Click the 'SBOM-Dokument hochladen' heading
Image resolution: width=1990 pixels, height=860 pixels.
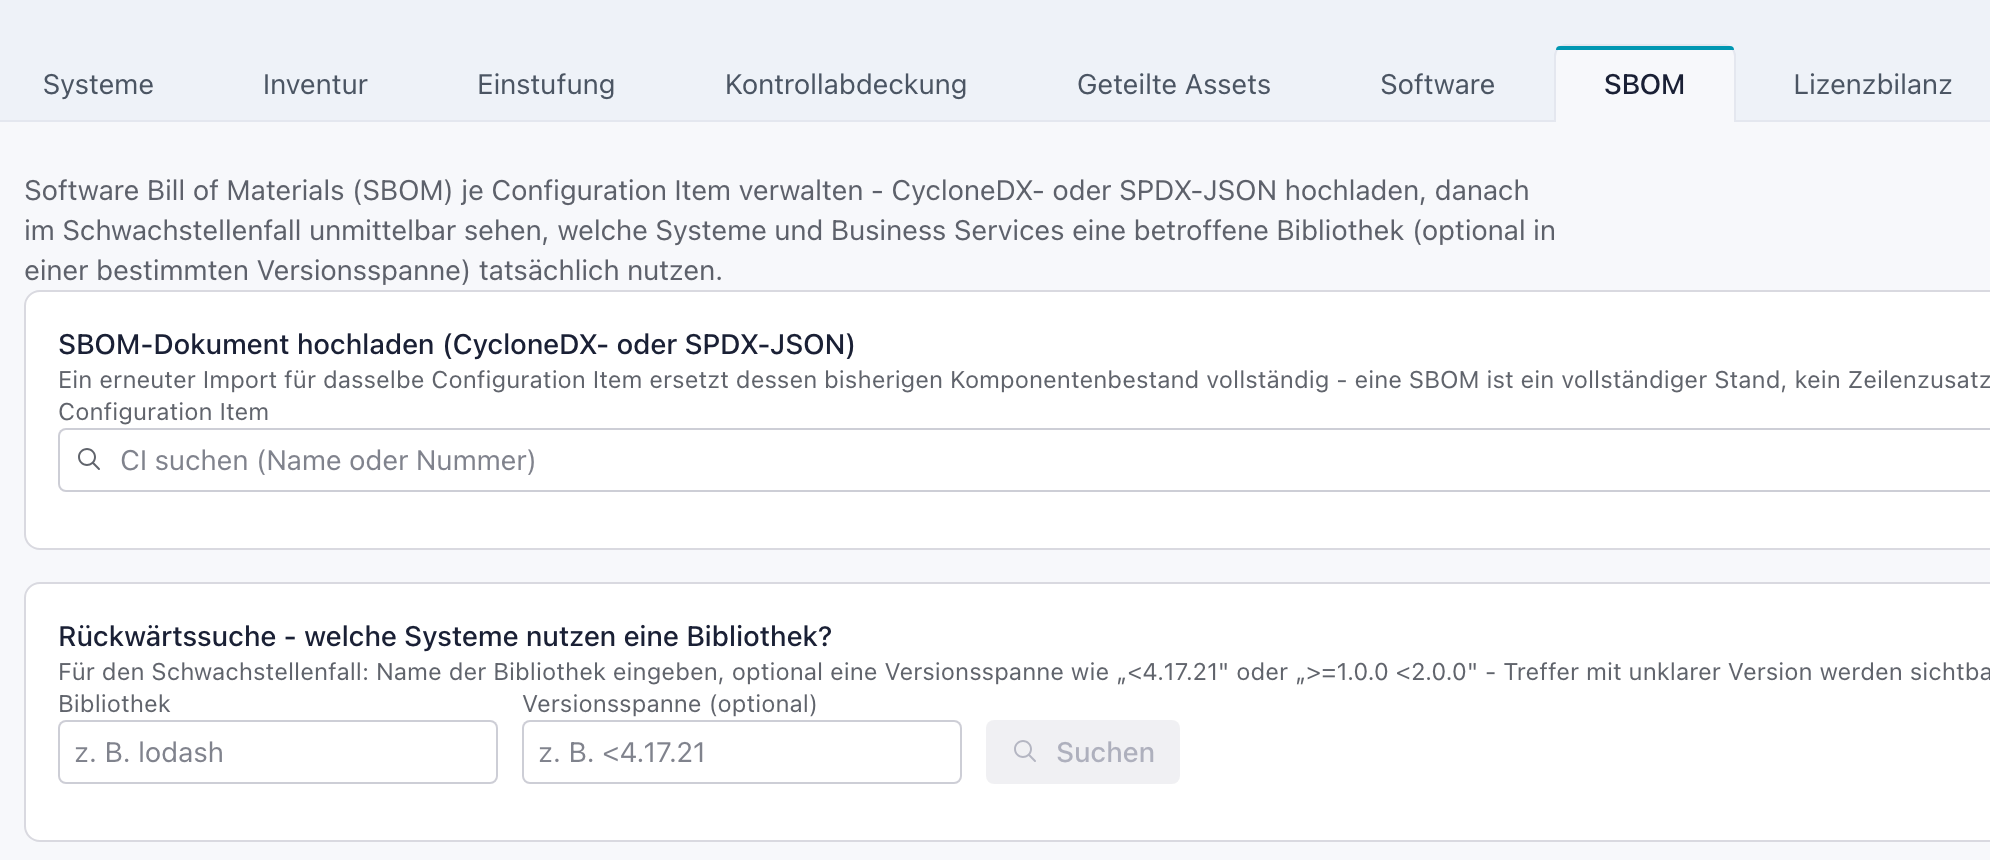coord(457,344)
